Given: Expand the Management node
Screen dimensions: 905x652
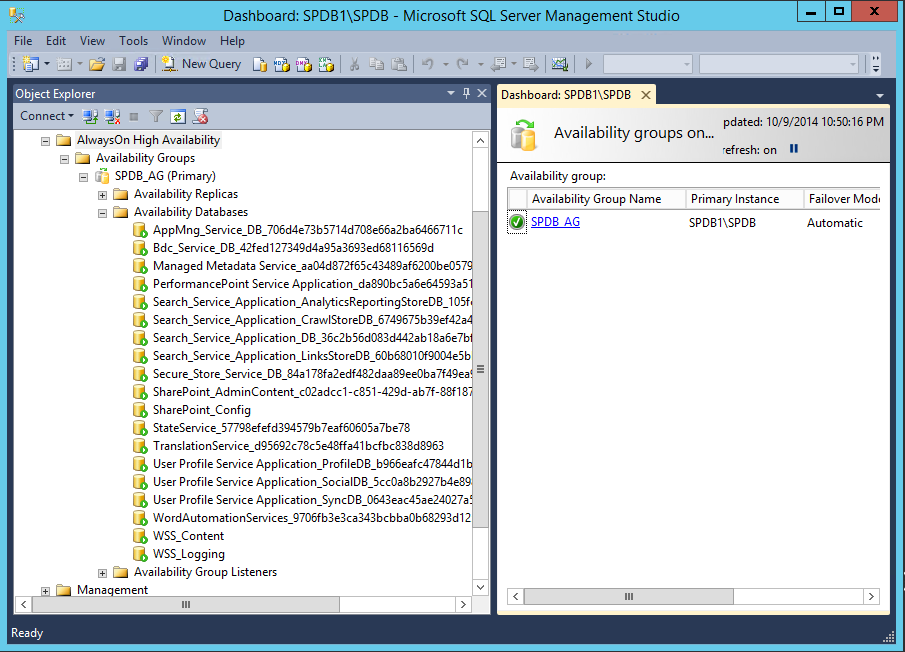Looking at the screenshot, I should (45, 591).
